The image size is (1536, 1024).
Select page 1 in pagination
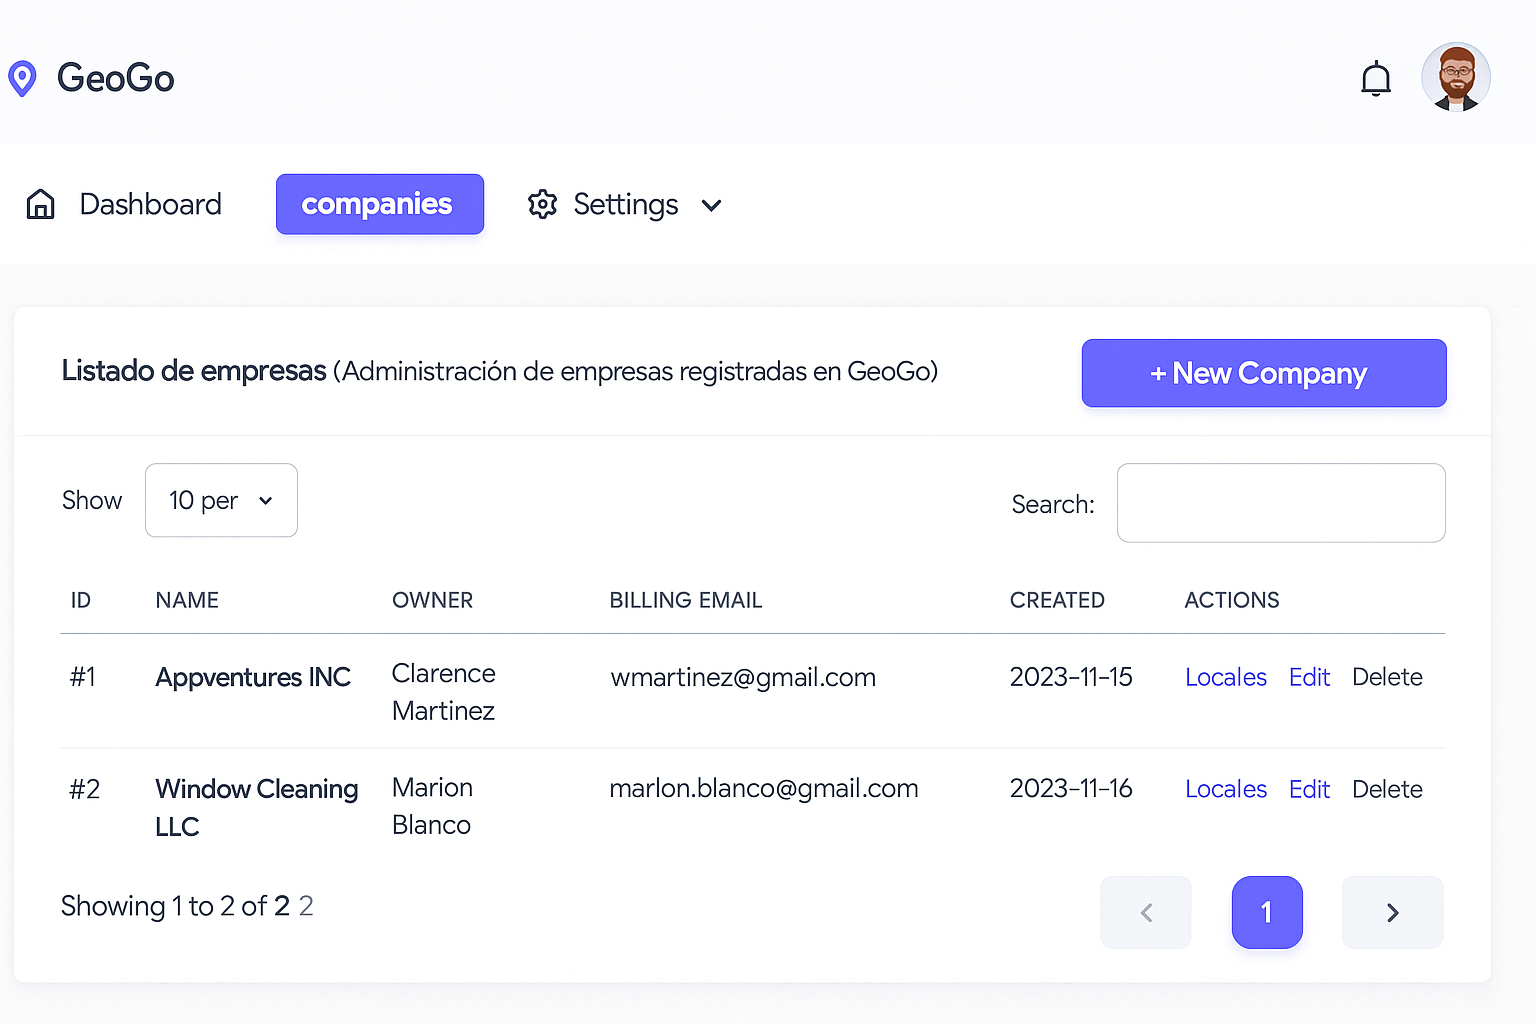click(1267, 912)
